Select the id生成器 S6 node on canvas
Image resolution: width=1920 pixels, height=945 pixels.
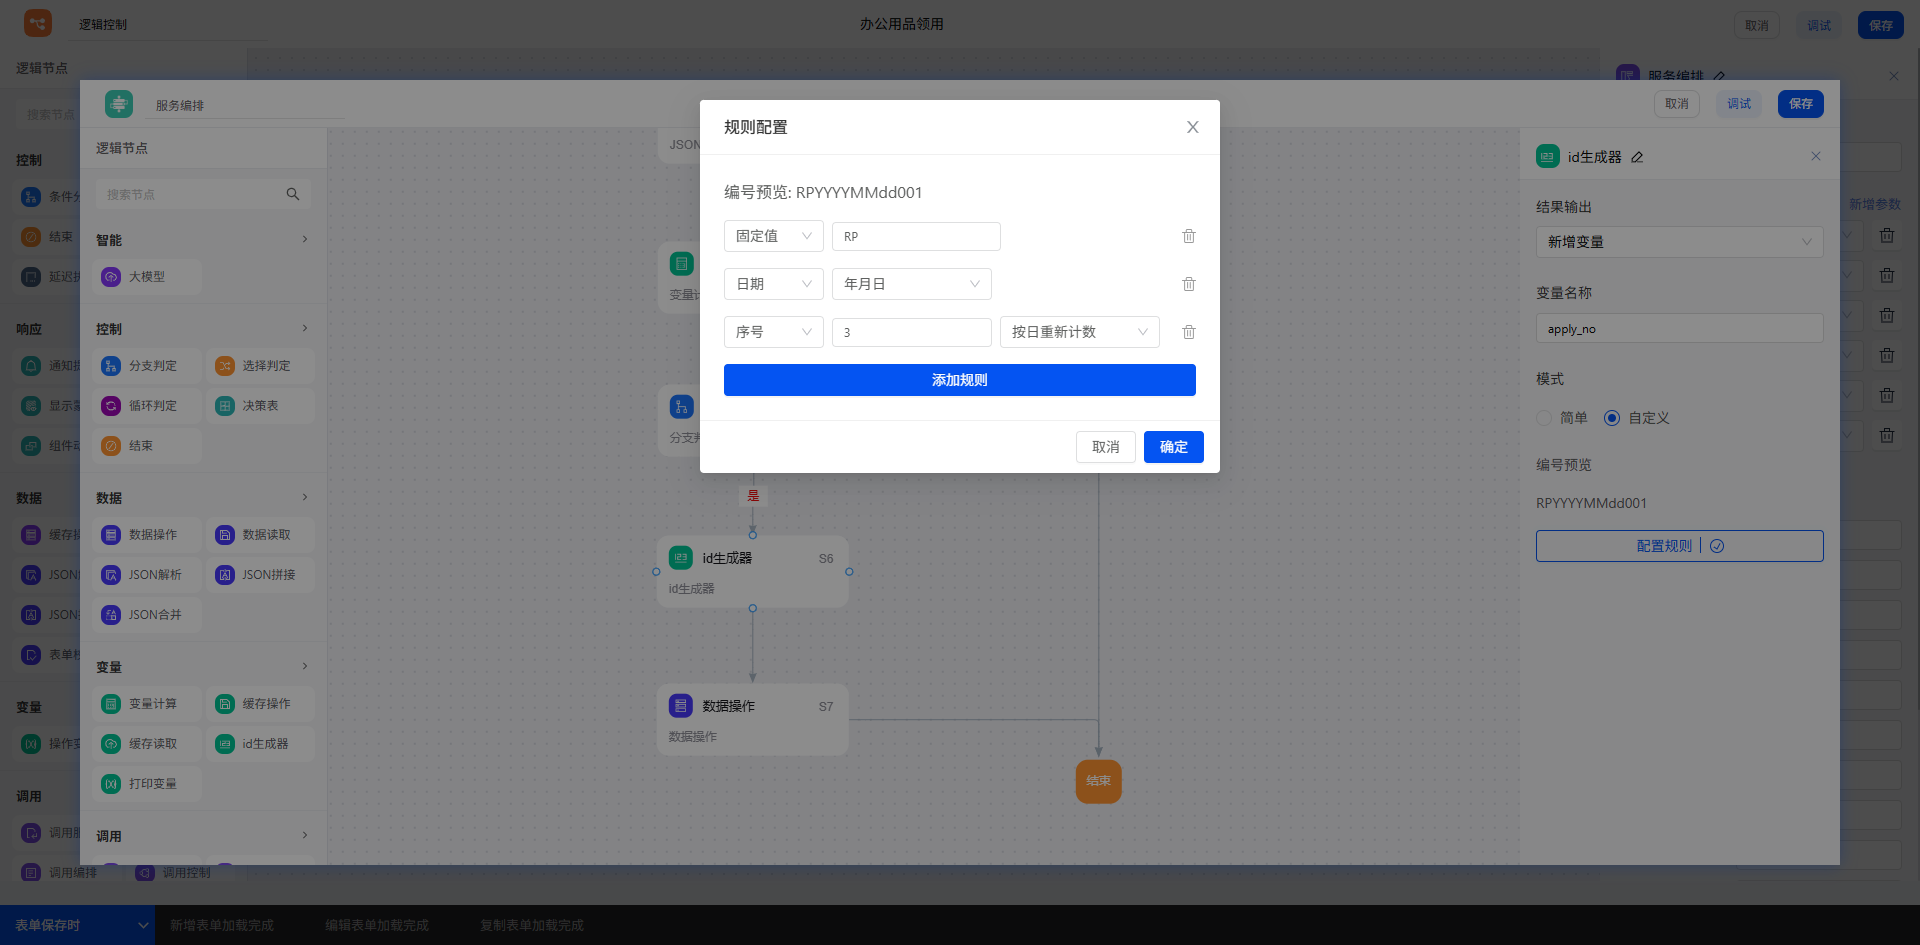[x=752, y=571]
